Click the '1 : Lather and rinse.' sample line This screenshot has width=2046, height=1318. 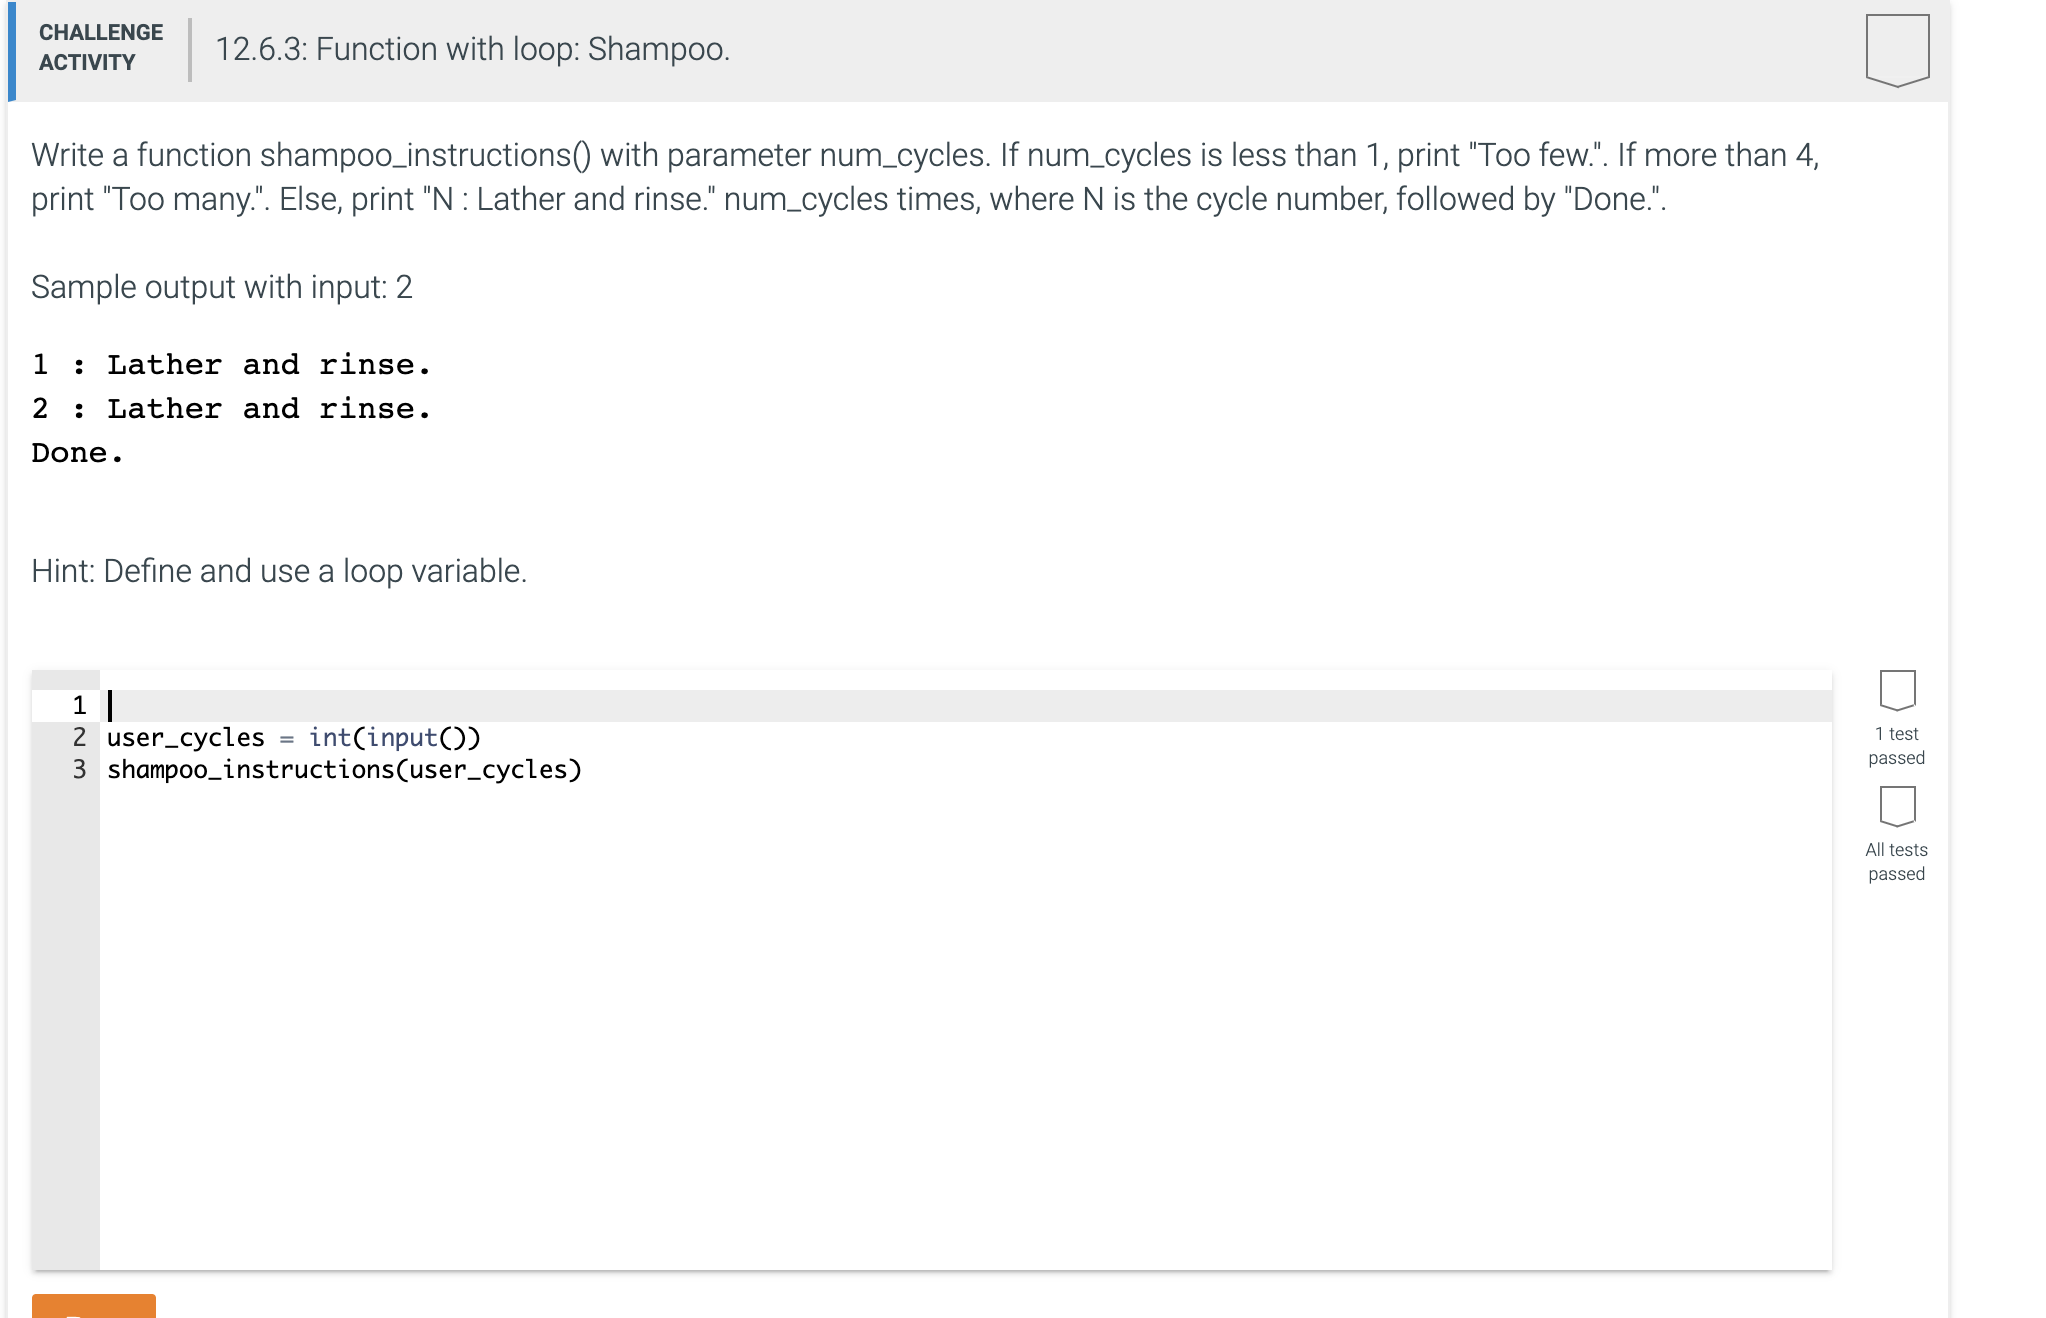pos(231,365)
